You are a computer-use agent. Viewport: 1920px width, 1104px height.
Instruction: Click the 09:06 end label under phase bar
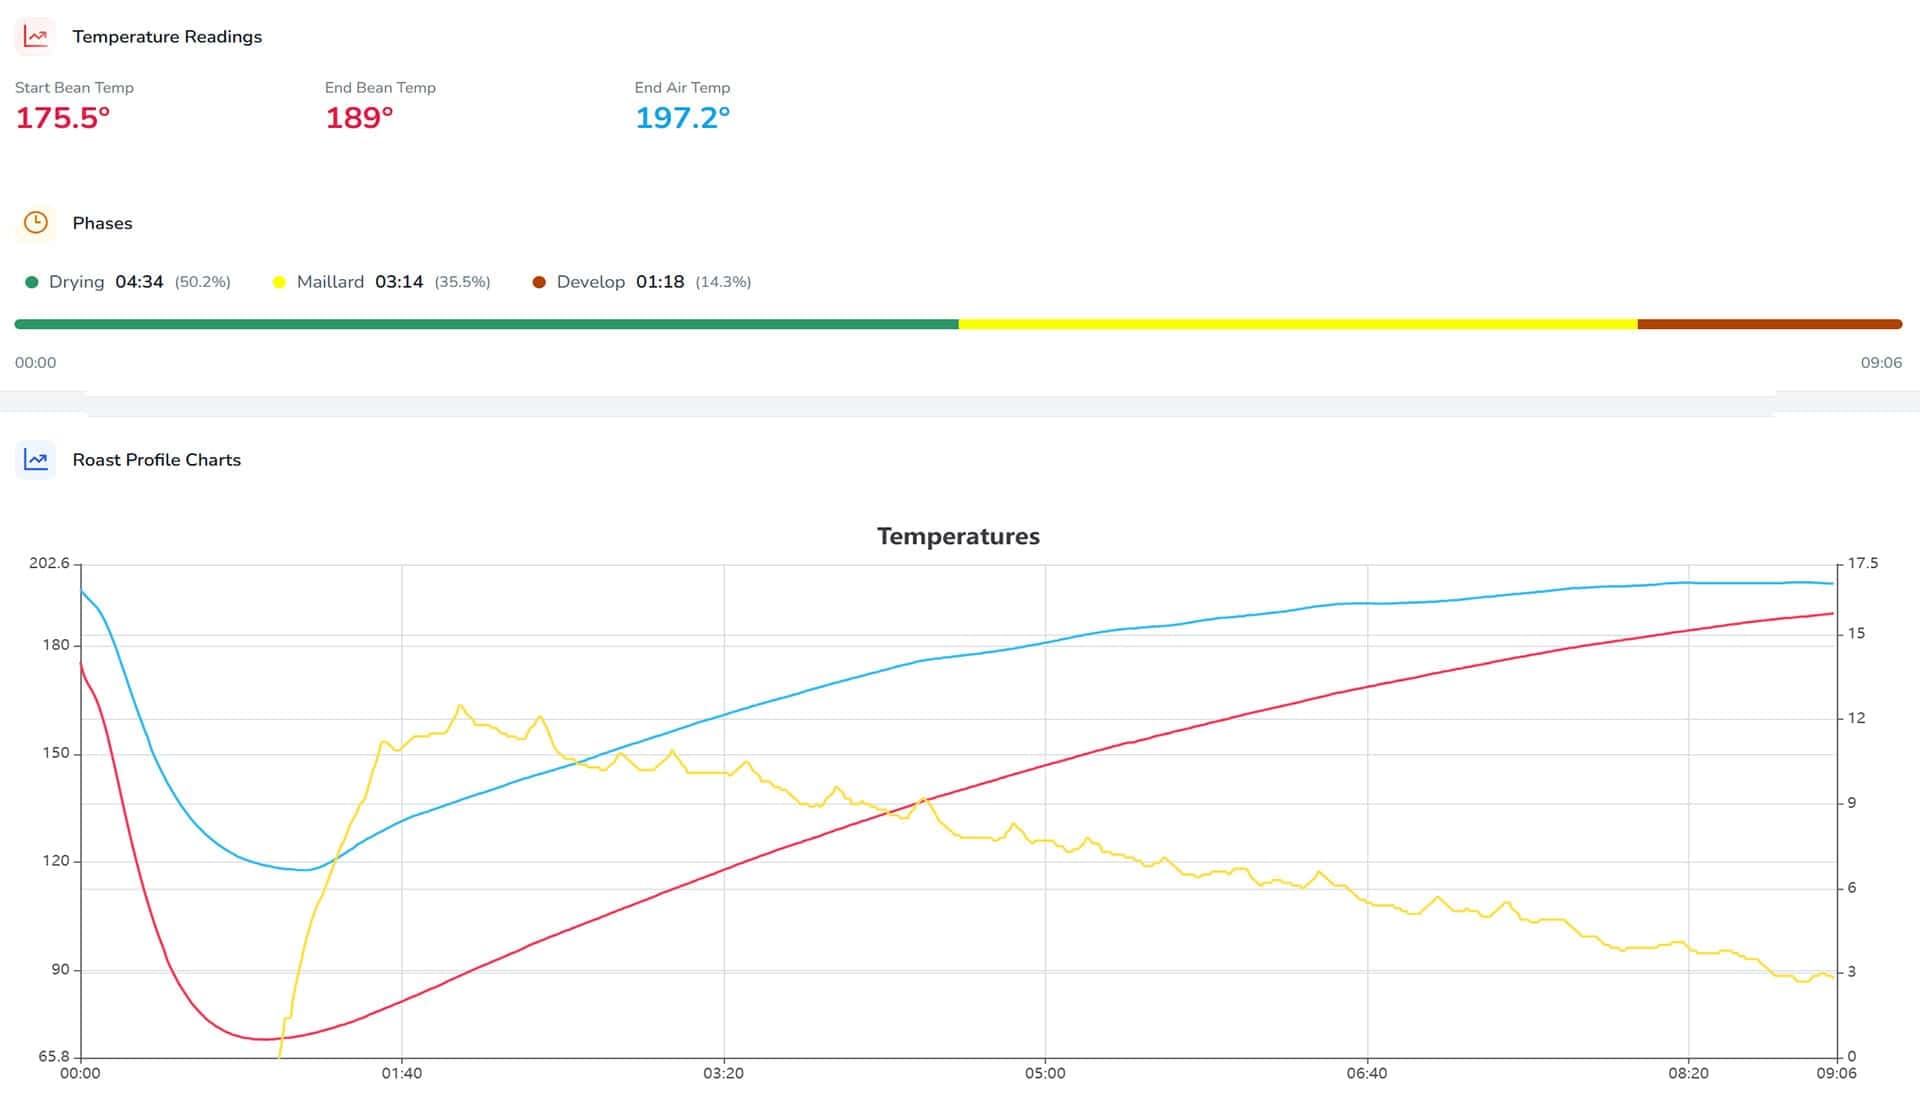click(1881, 363)
